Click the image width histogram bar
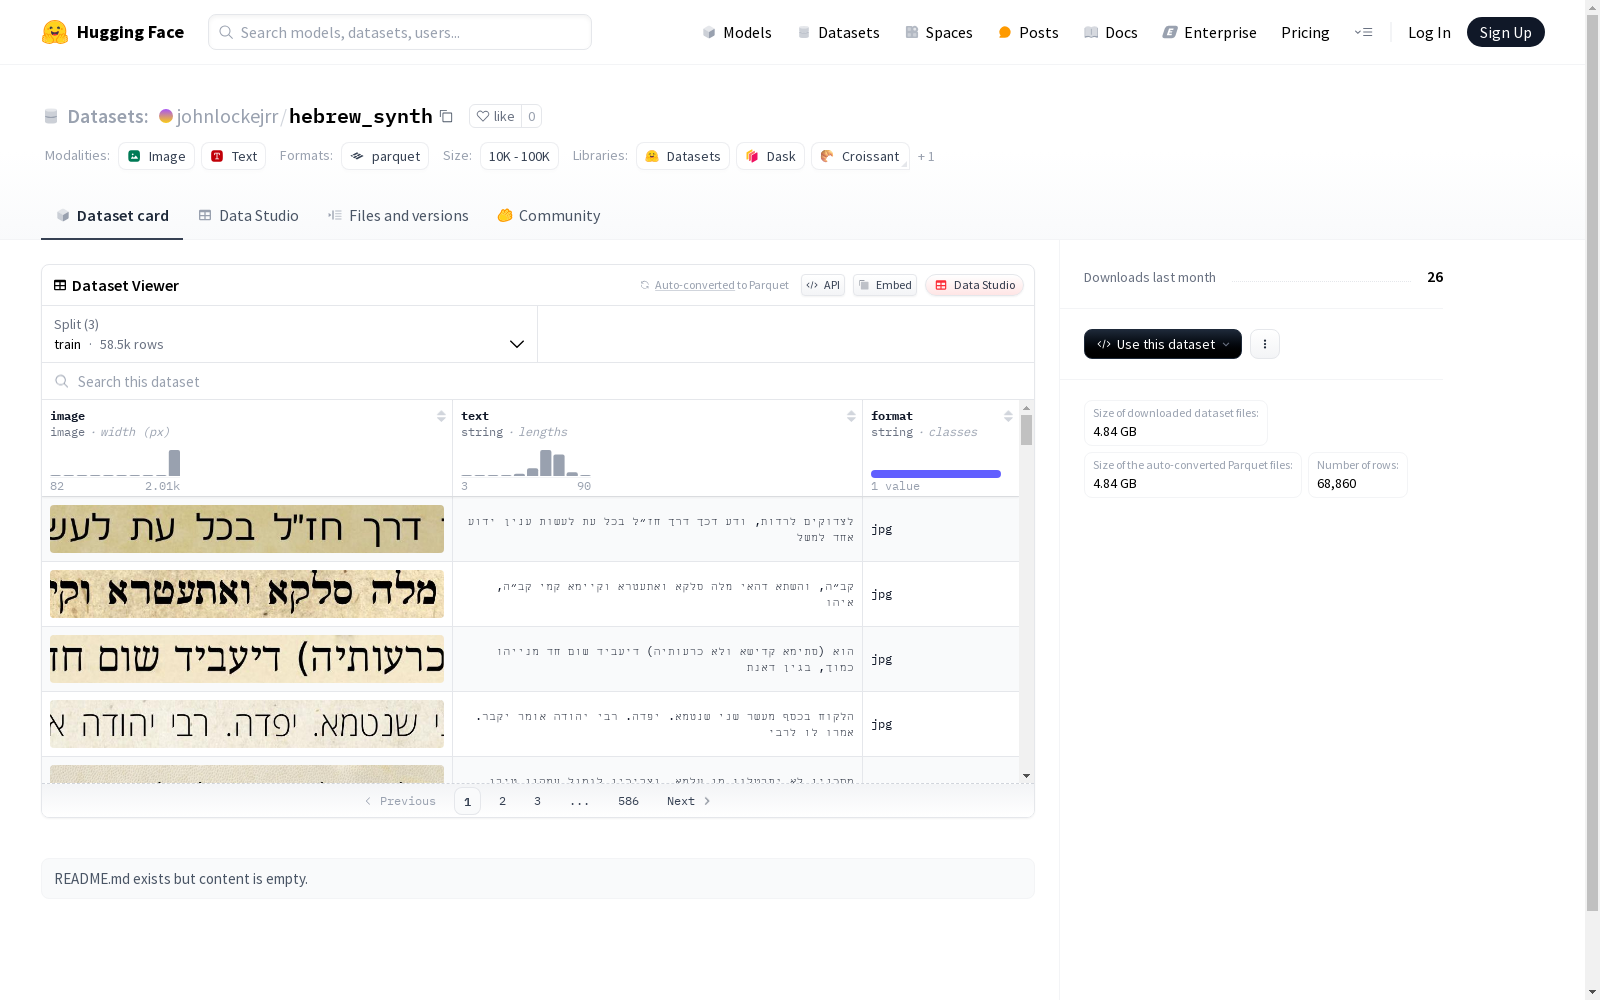 tap(174, 463)
